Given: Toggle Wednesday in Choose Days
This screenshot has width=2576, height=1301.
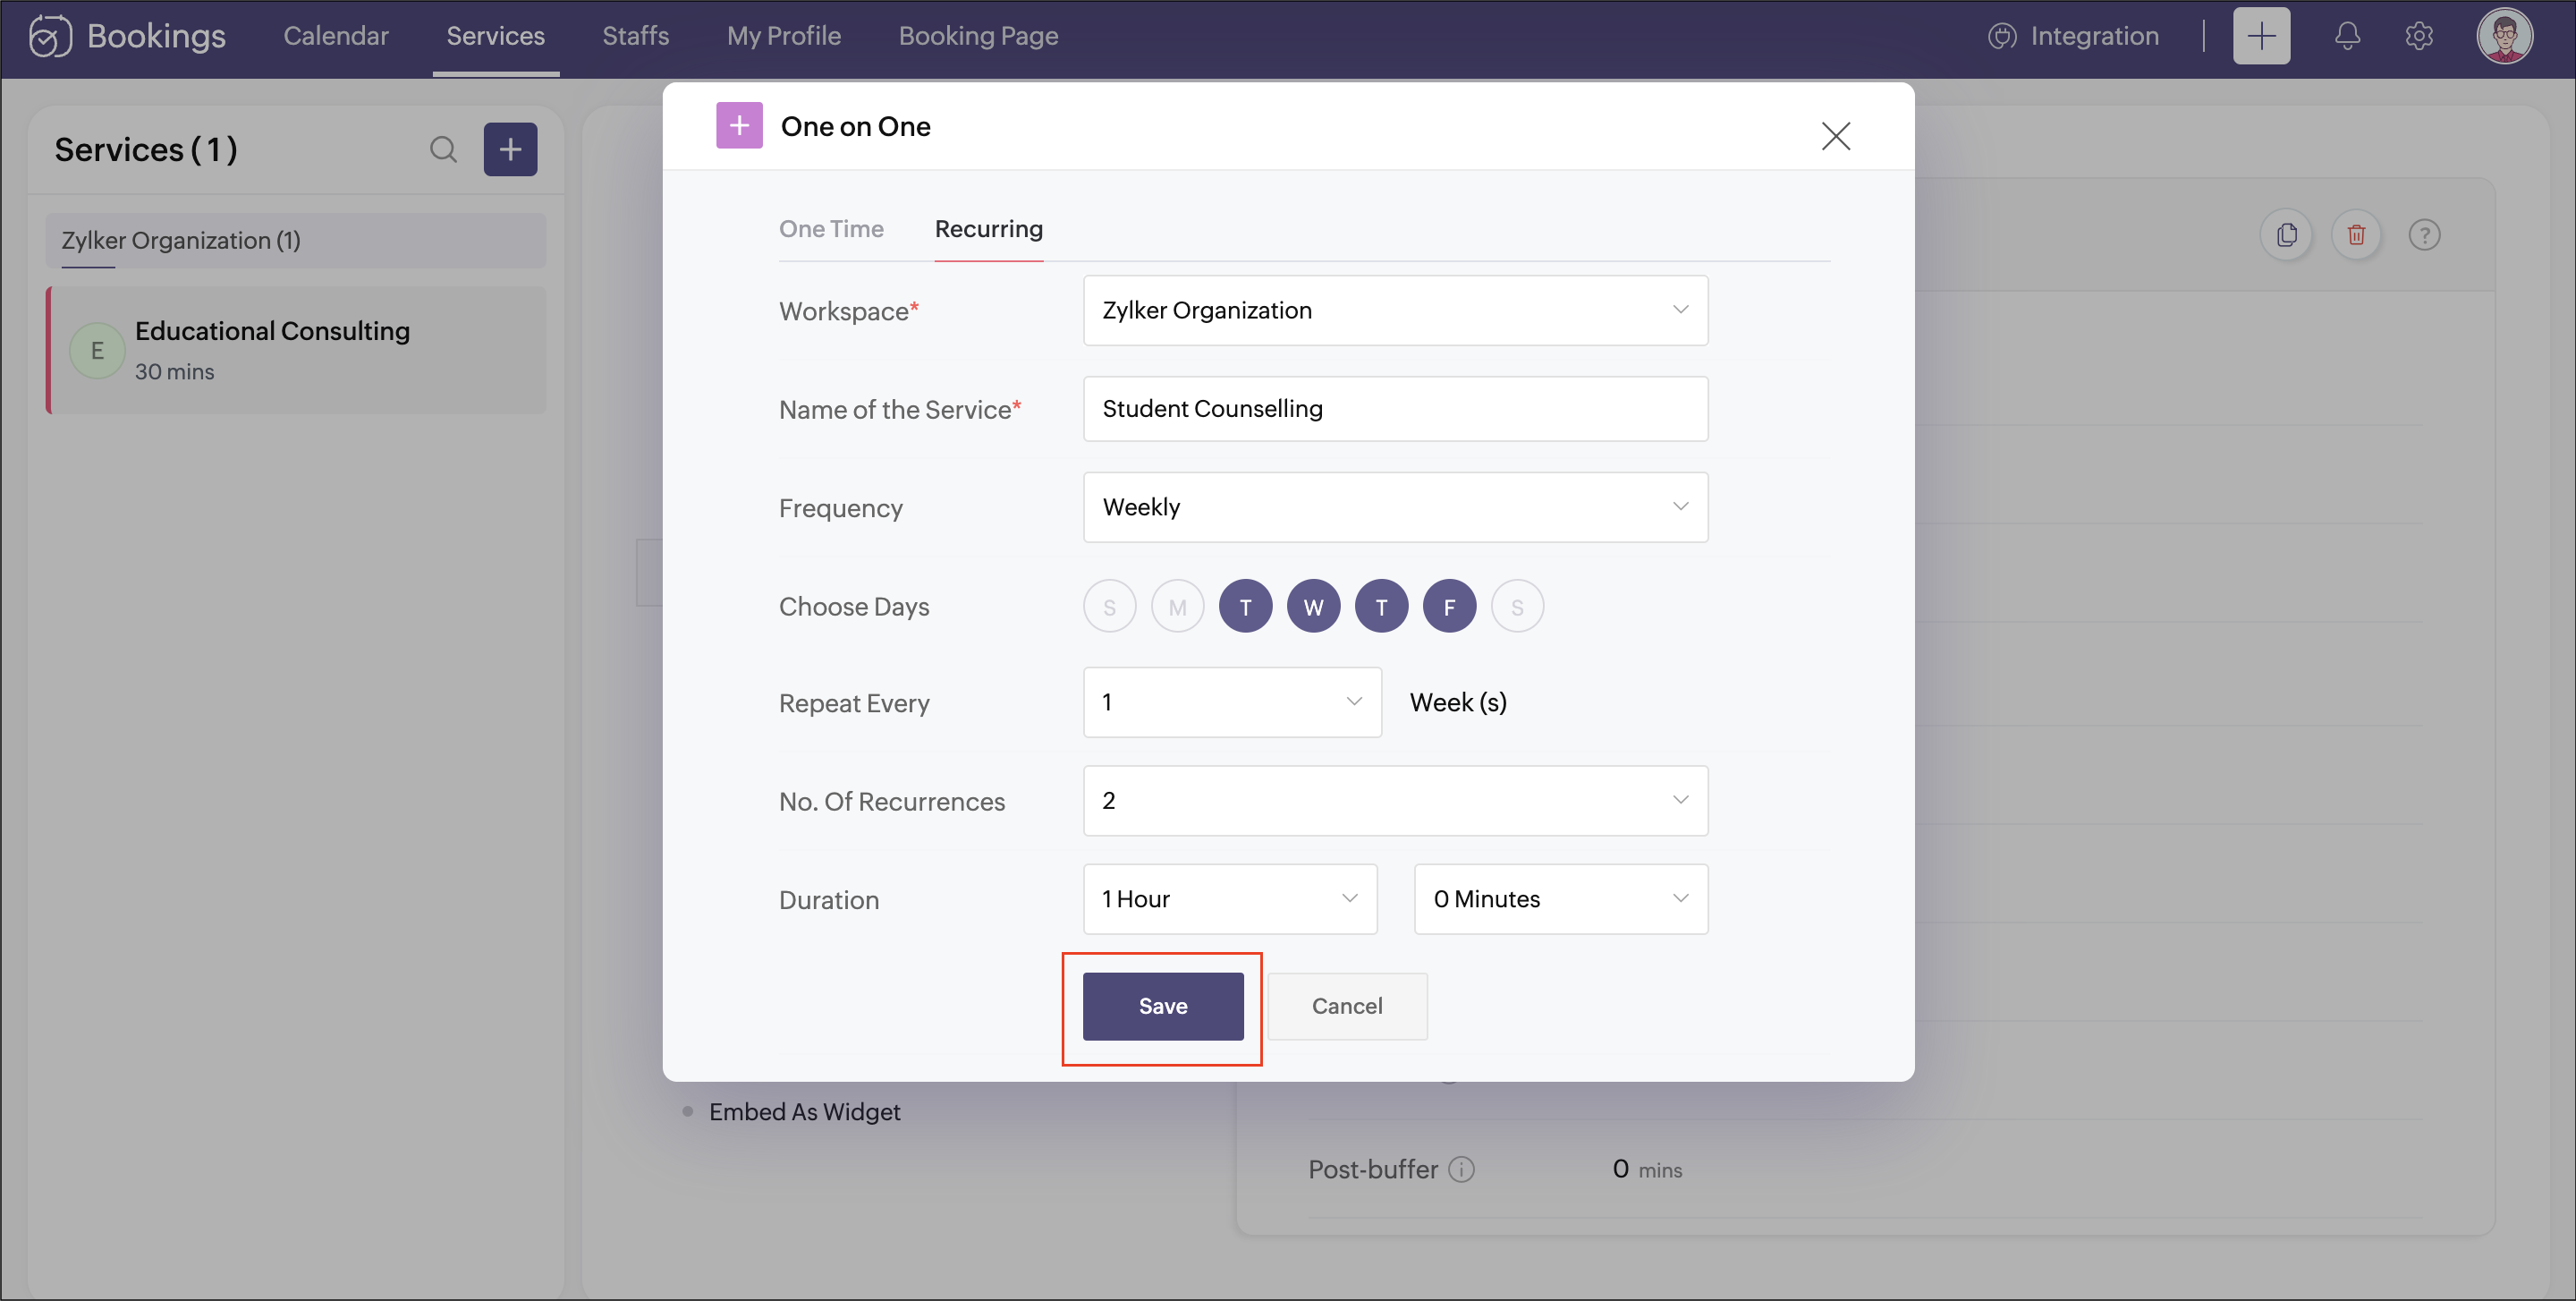Looking at the screenshot, I should (x=1313, y=607).
